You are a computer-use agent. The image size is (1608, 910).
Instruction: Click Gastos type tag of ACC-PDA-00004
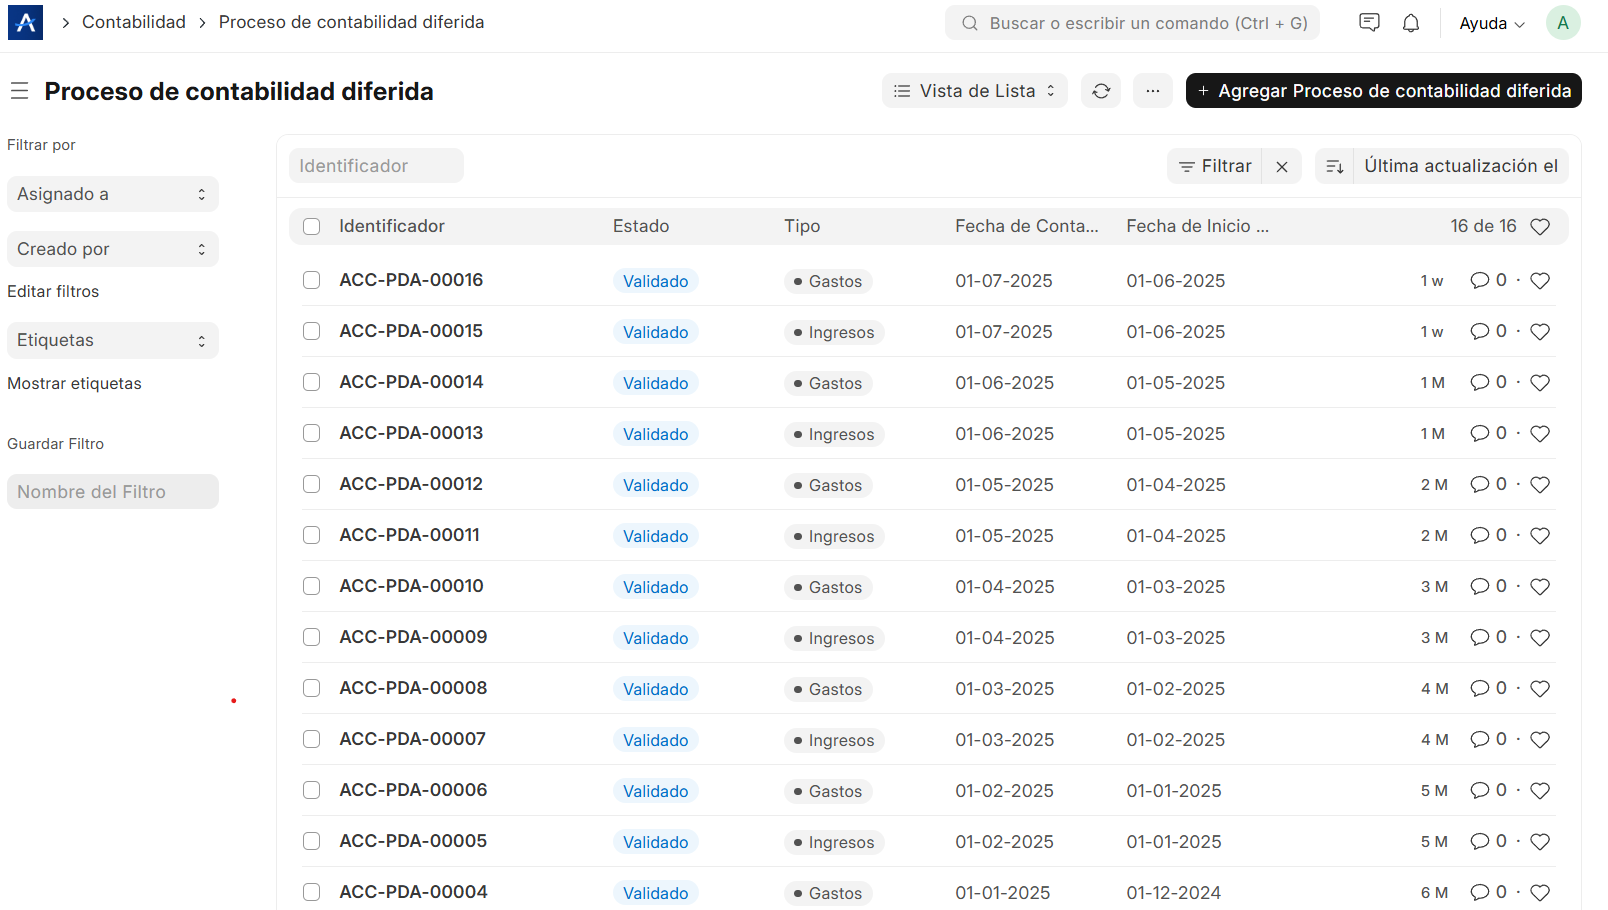(x=828, y=893)
